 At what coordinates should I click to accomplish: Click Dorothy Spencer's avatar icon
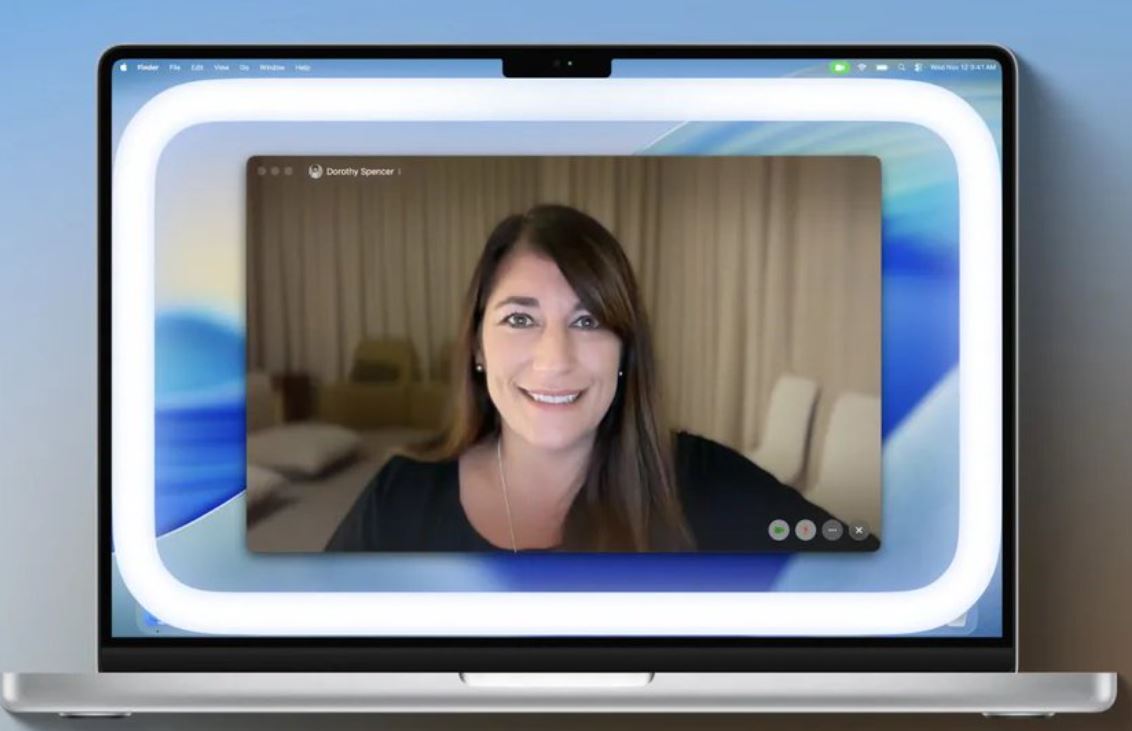coord(316,171)
